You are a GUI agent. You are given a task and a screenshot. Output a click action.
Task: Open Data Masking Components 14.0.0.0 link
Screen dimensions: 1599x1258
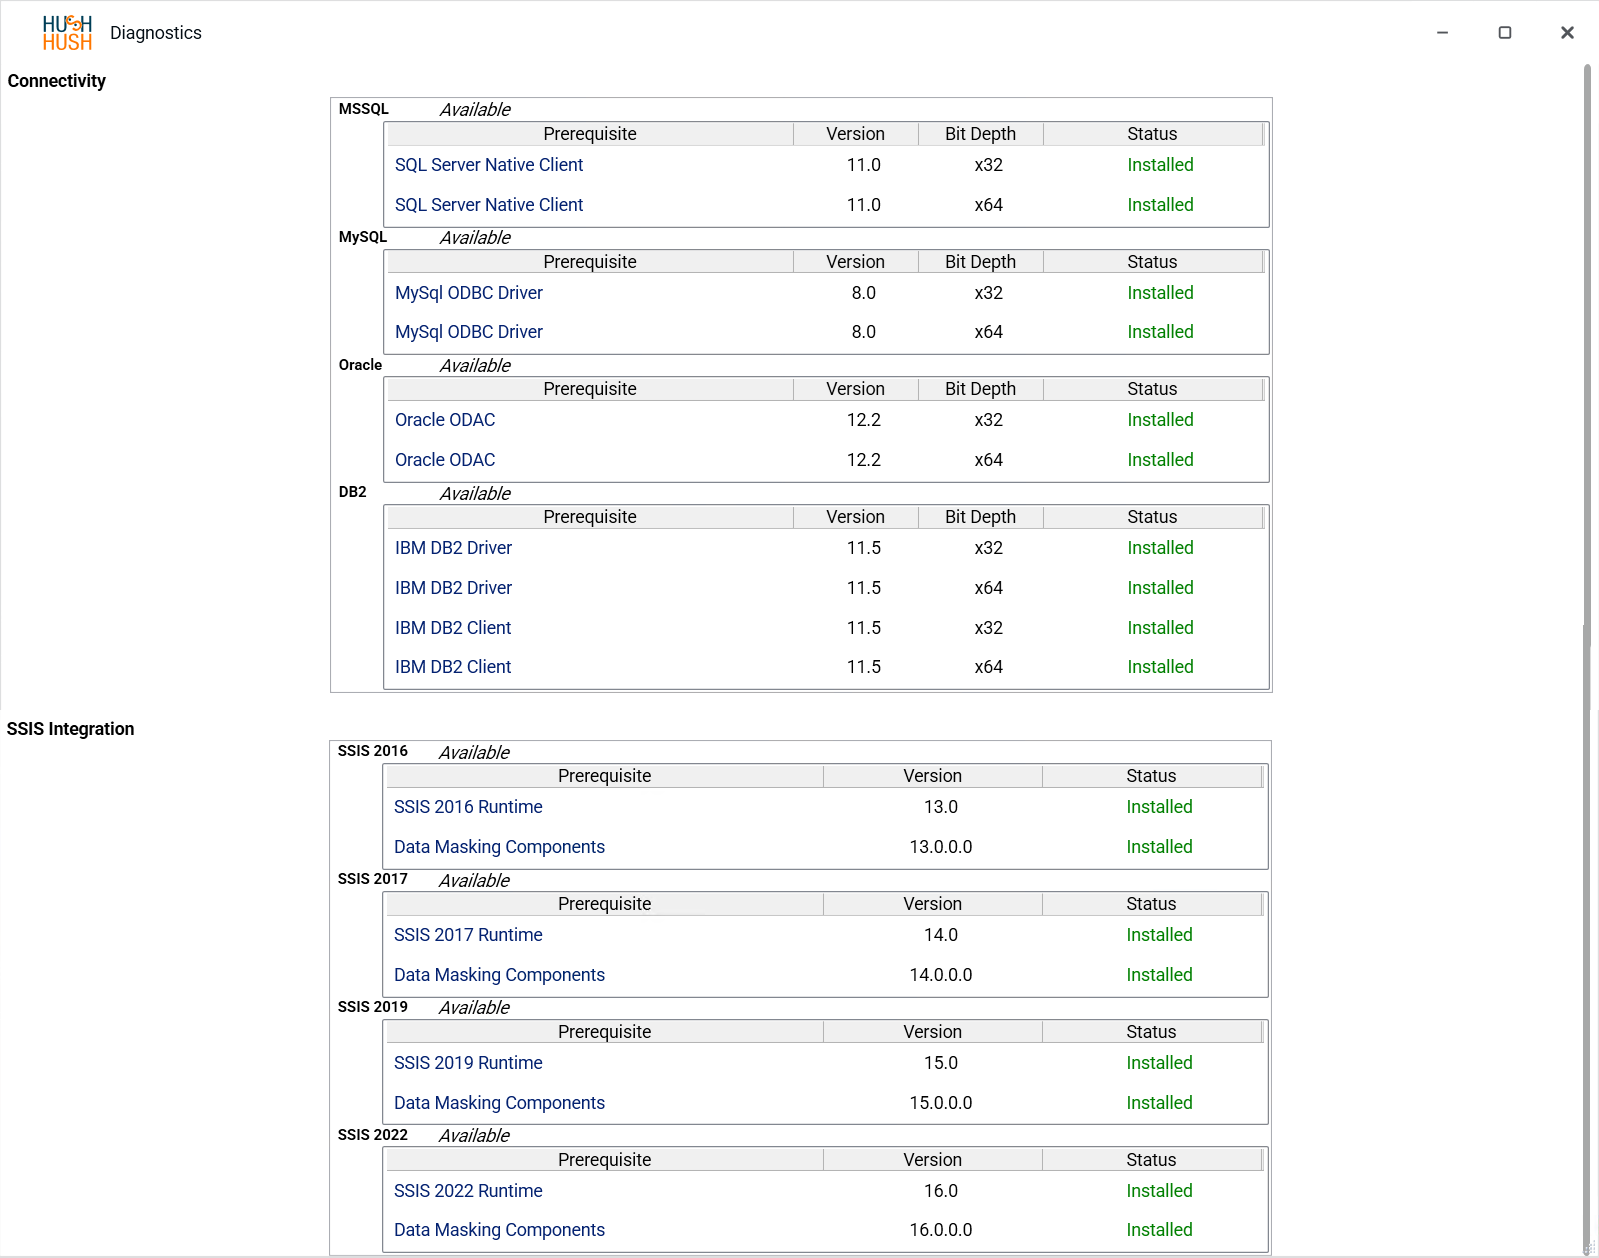499,975
